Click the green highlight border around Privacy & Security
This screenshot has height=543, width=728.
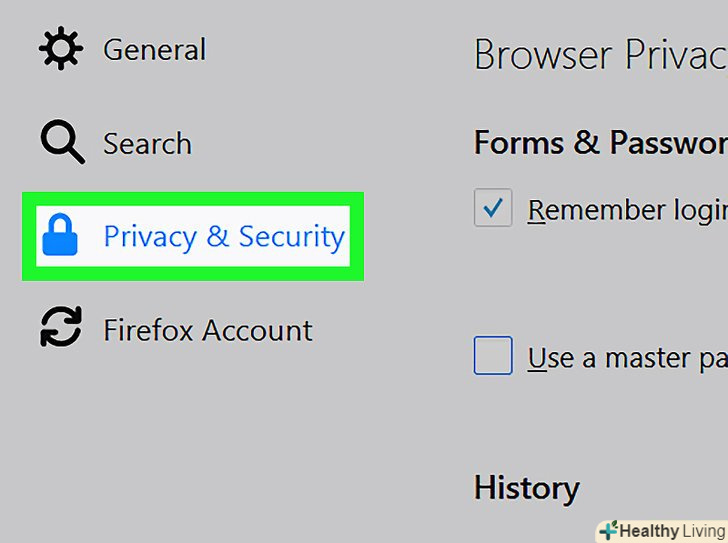(193, 273)
